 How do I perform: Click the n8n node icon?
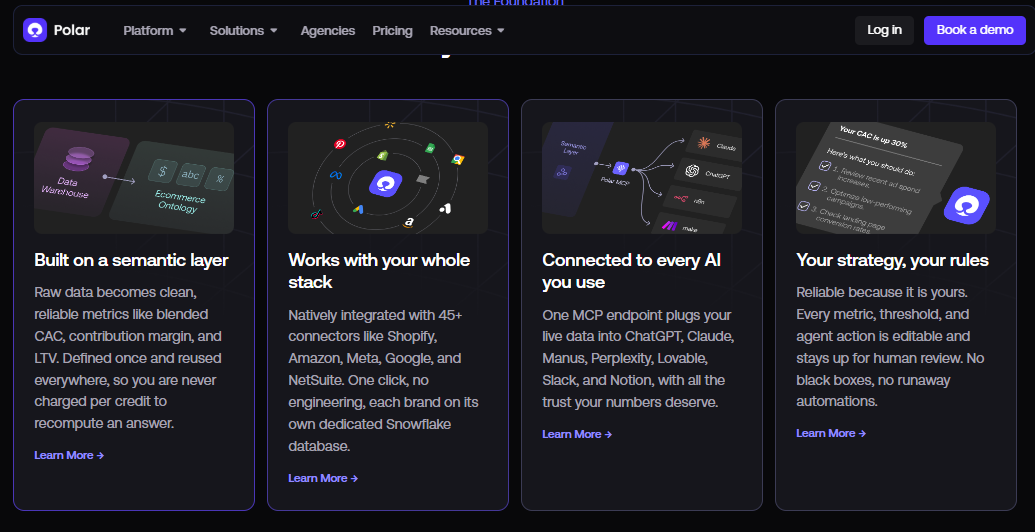[680, 199]
